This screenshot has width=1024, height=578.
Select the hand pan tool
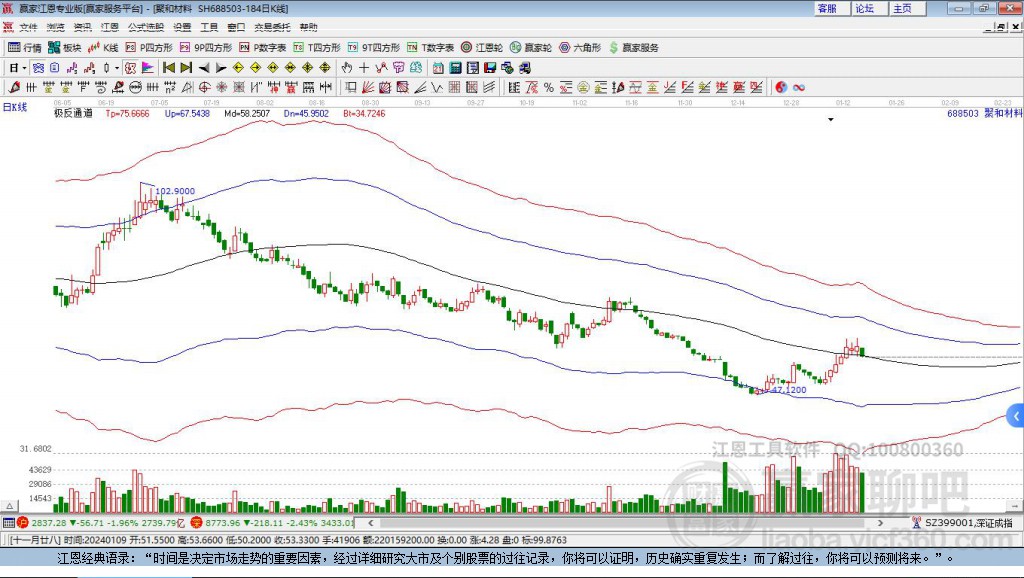[x=347, y=68]
